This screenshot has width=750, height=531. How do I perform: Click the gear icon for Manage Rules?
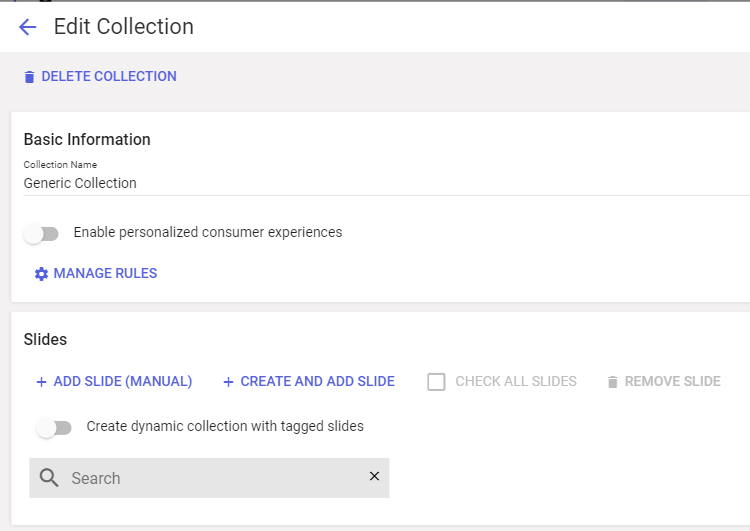(x=41, y=274)
